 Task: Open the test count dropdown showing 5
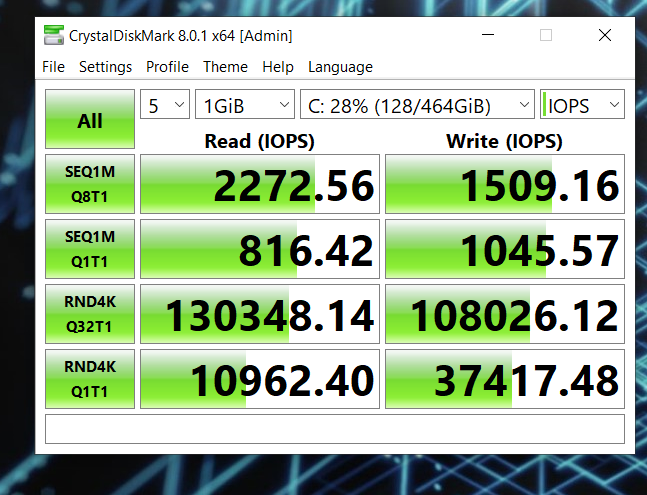click(x=165, y=104)
